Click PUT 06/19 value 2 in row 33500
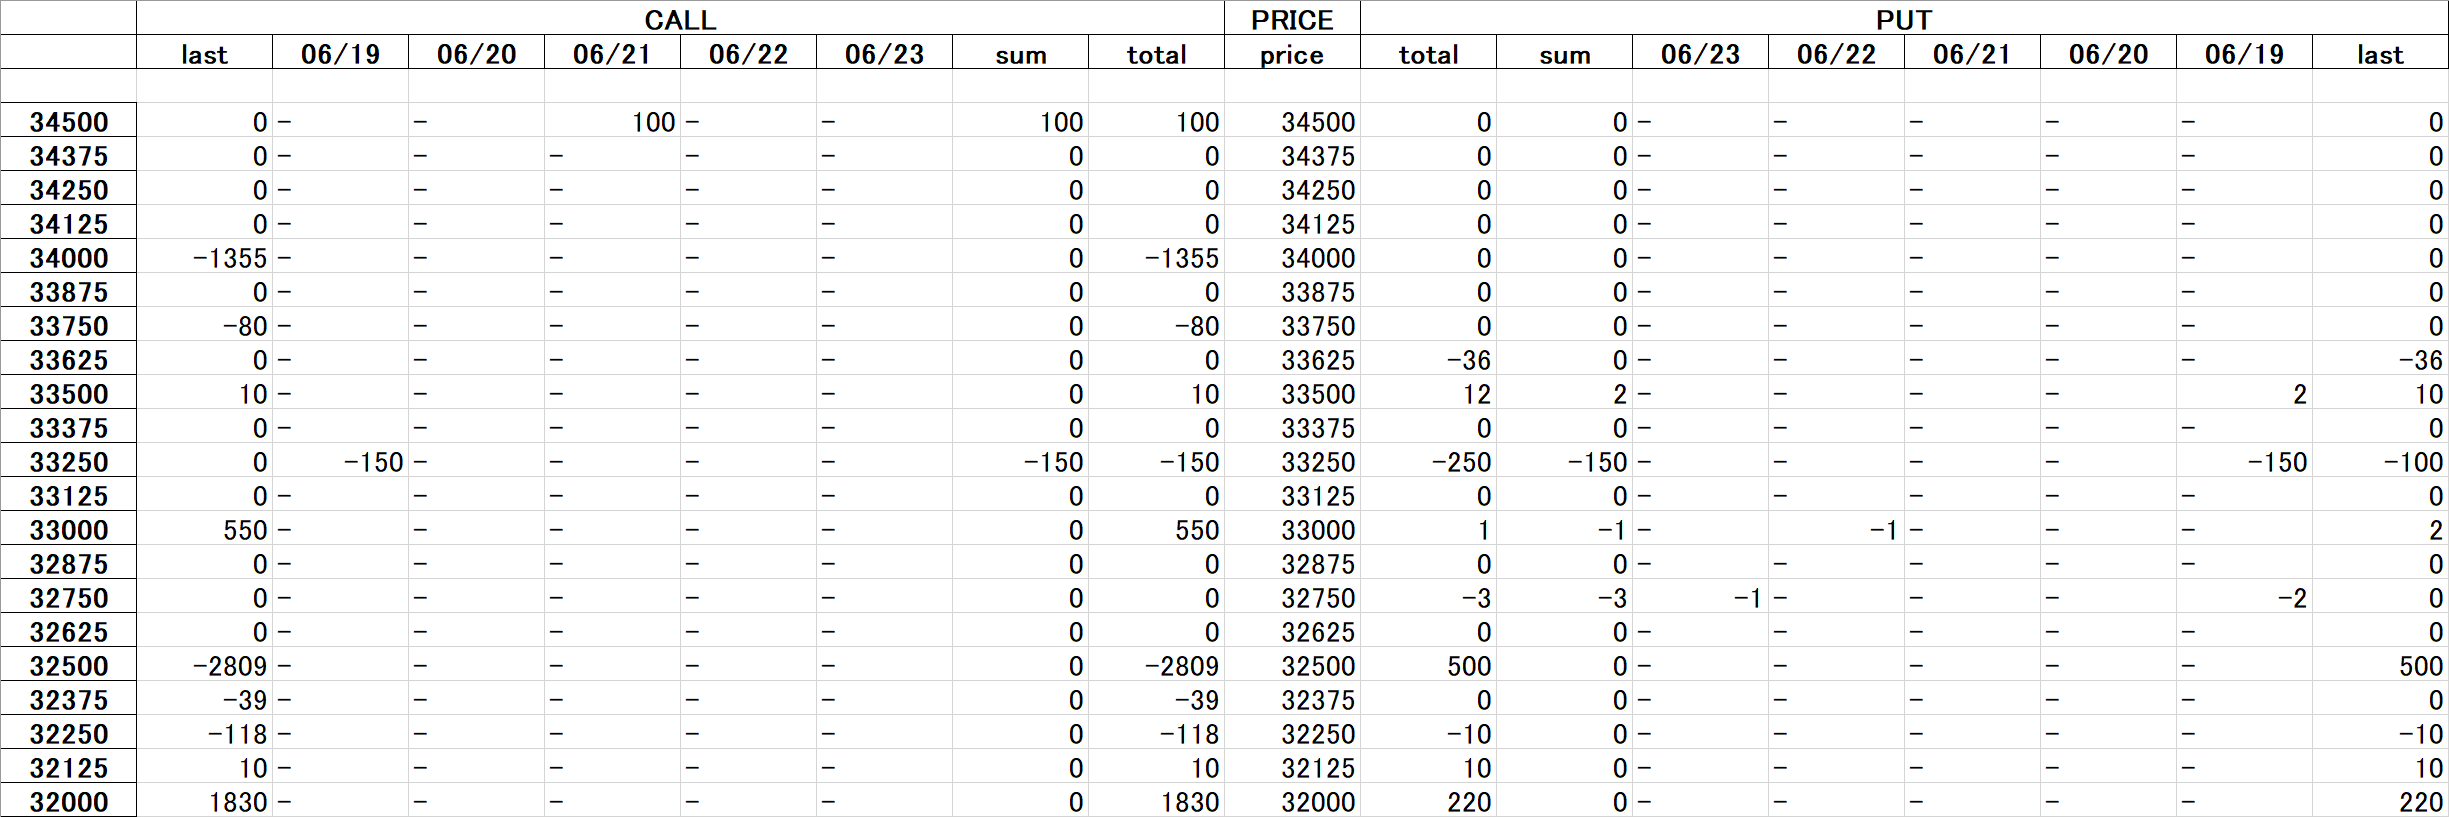Screen dimensions: 2449x817 coord(2244,394)
